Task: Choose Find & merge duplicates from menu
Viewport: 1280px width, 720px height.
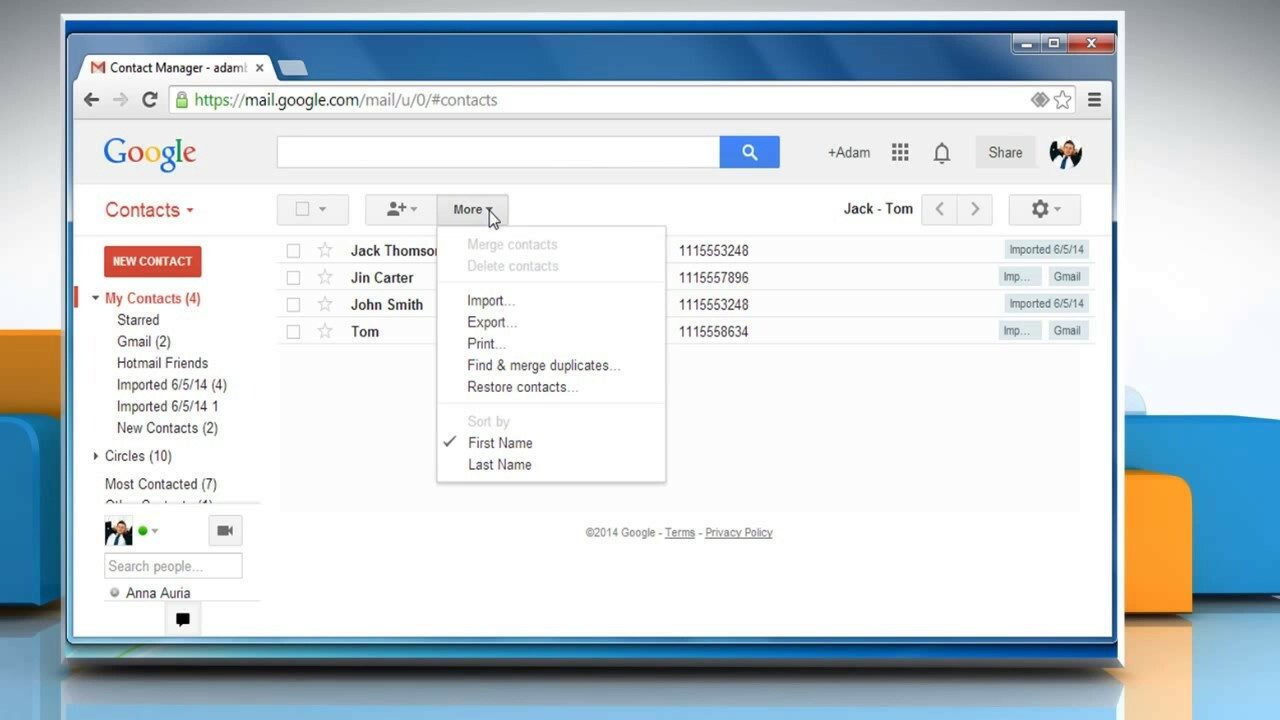Action: (543, 365)
